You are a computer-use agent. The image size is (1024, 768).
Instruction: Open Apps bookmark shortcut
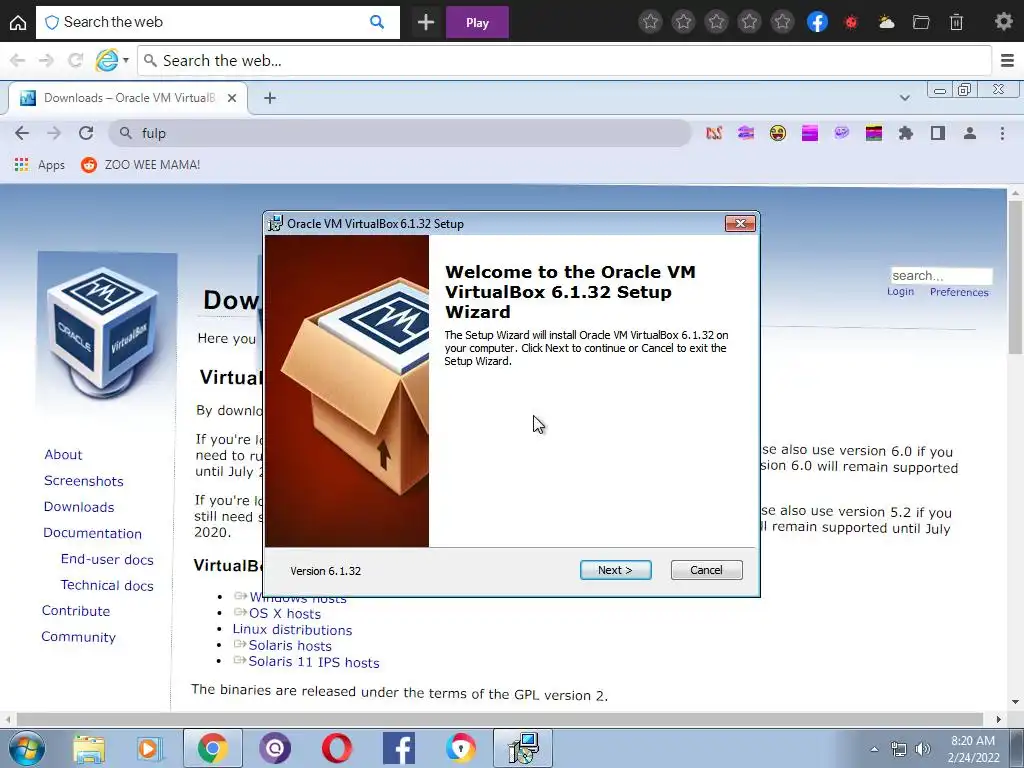coord(39,165)
